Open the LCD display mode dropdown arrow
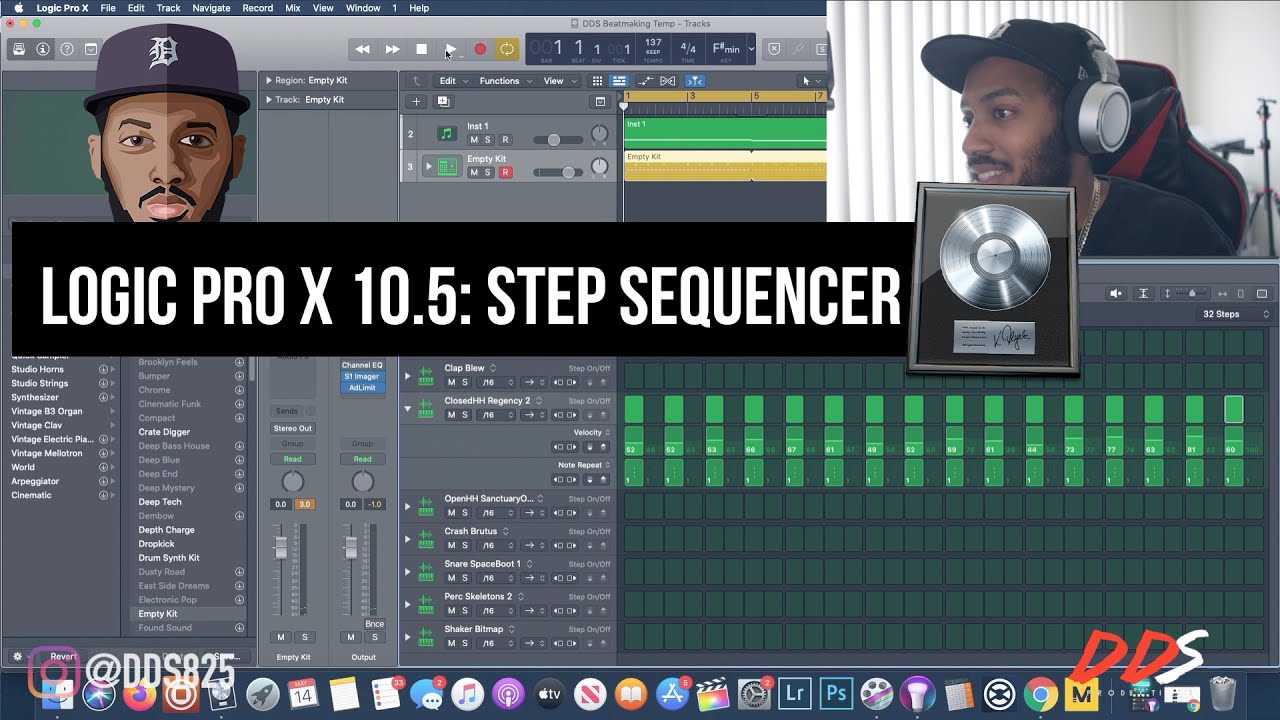 tap(751, 48)
